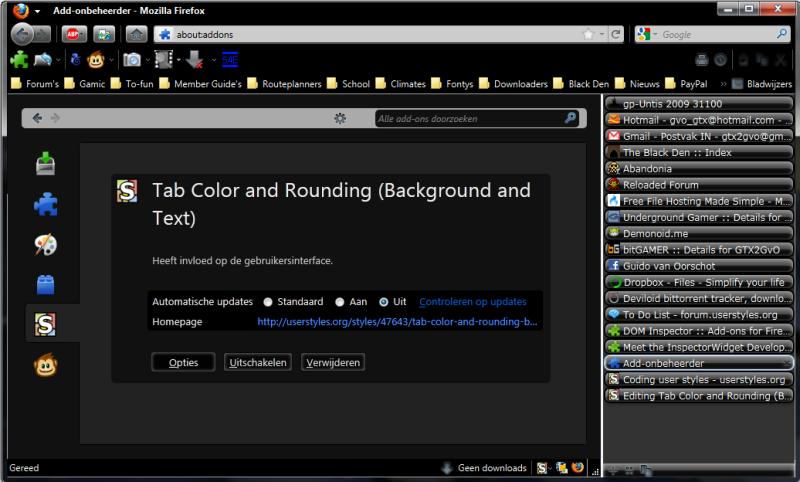Click the home button in toolbar
The image size is (800, 482).
pos(136,35)
